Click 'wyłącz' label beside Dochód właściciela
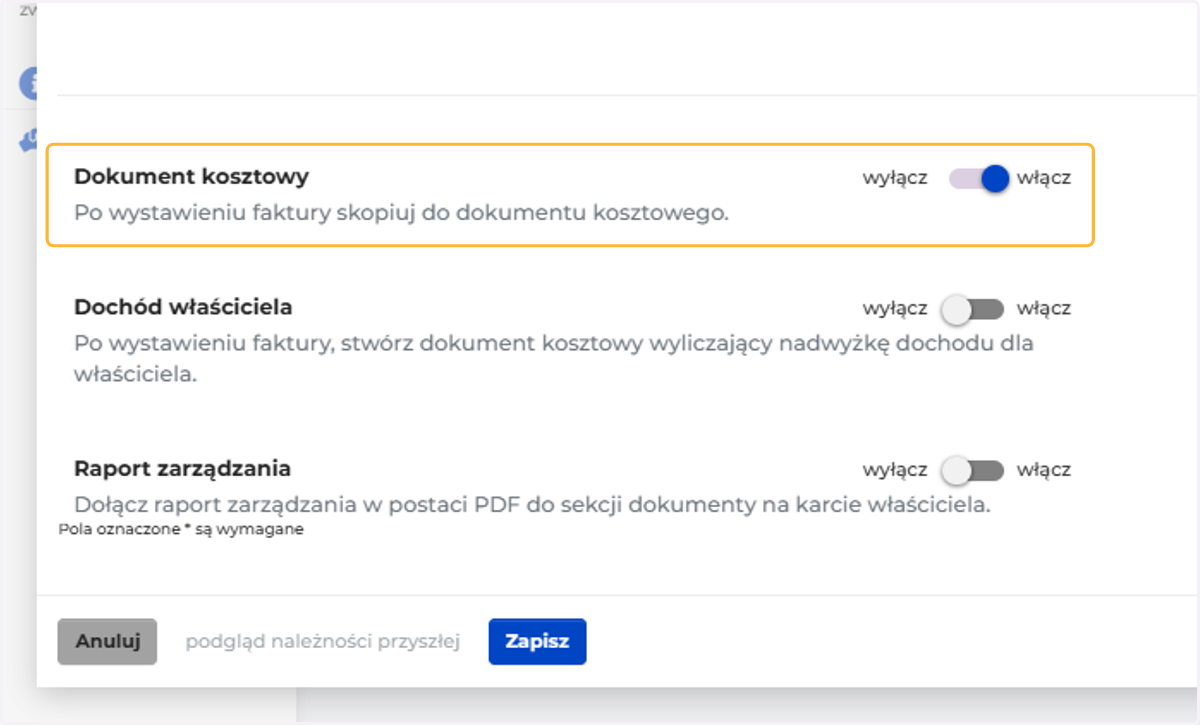The width and height of the screenshot is (1200, 725). [895, 309]
